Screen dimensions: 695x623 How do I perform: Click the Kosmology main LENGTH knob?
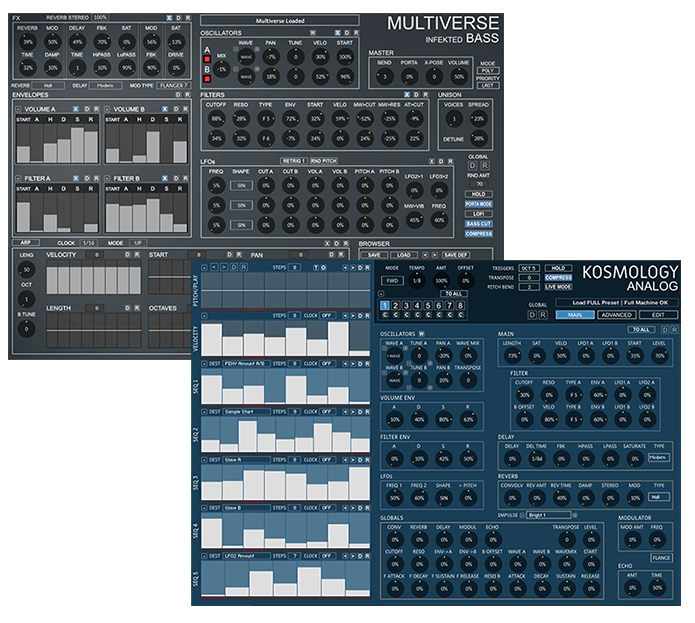(x=512, y=355)
